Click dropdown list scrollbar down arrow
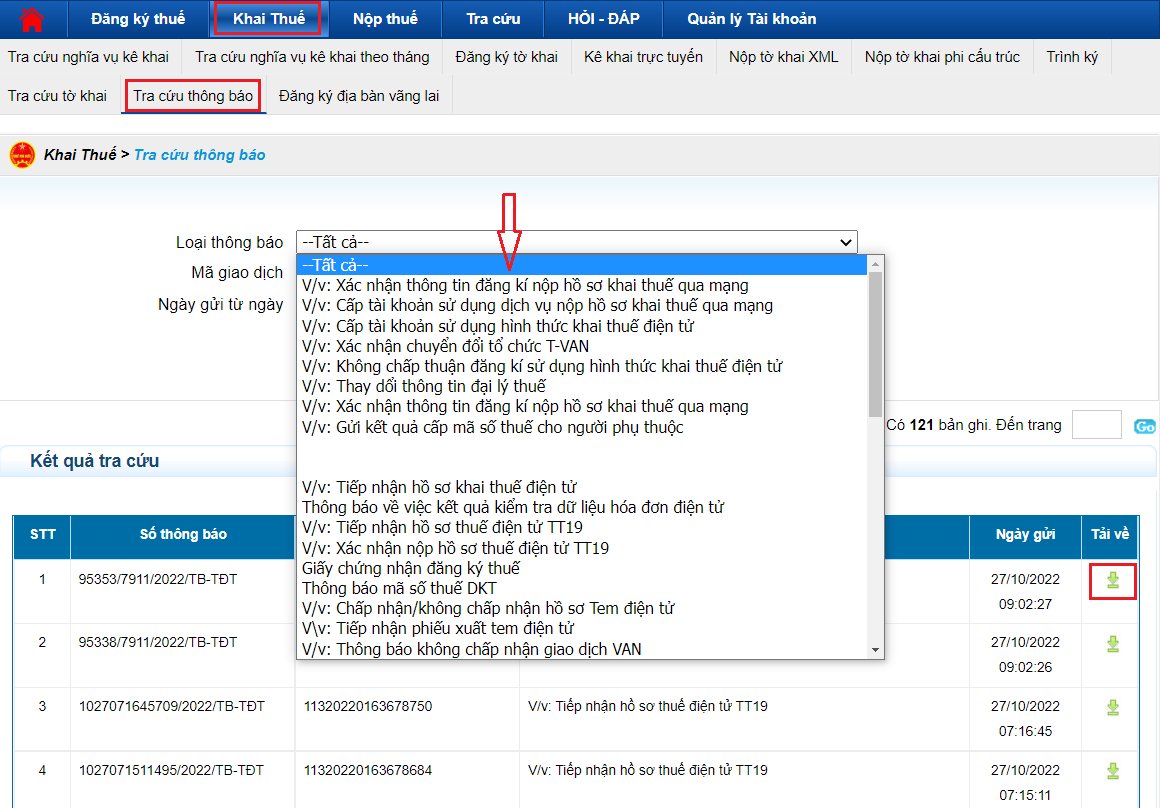 [x=875, y=650]
